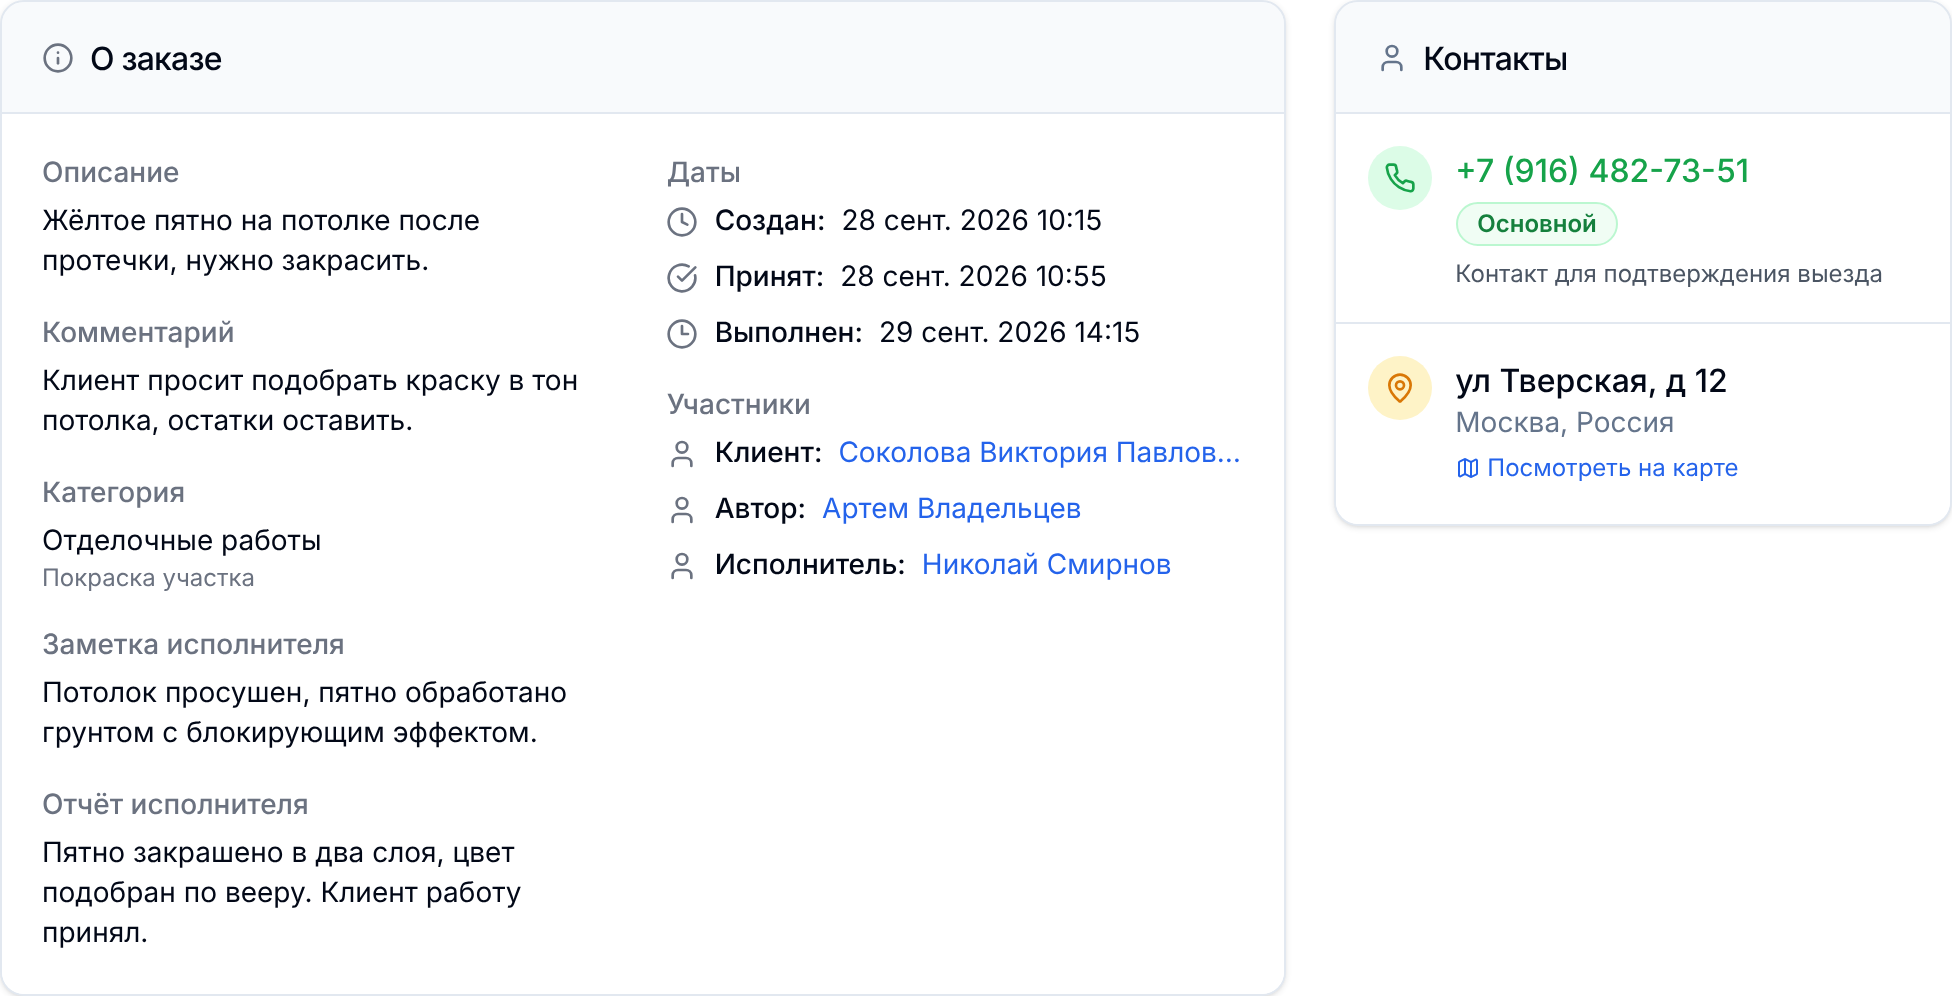The image size is (1952, 996).
Task: Click description text «Жёлтое пятно на потолке…»
Action: (x=261, y=241)
